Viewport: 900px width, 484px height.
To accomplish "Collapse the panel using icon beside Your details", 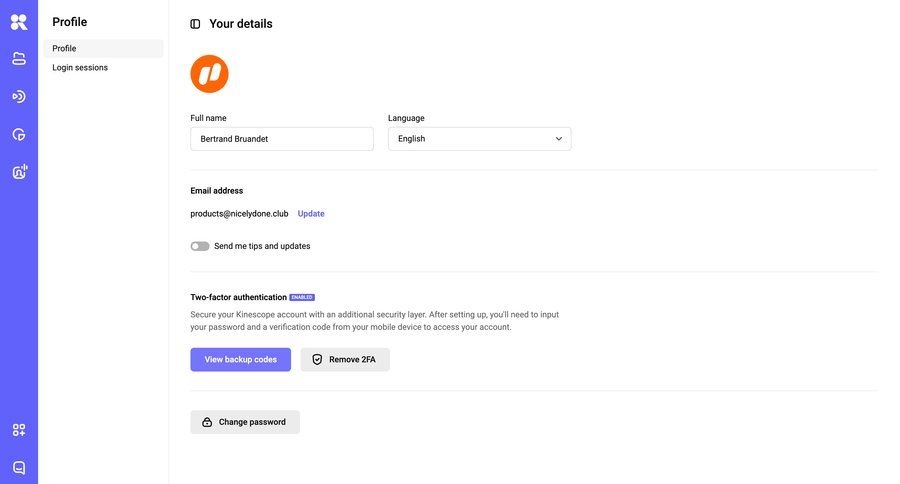I will (x=195, y=24).
